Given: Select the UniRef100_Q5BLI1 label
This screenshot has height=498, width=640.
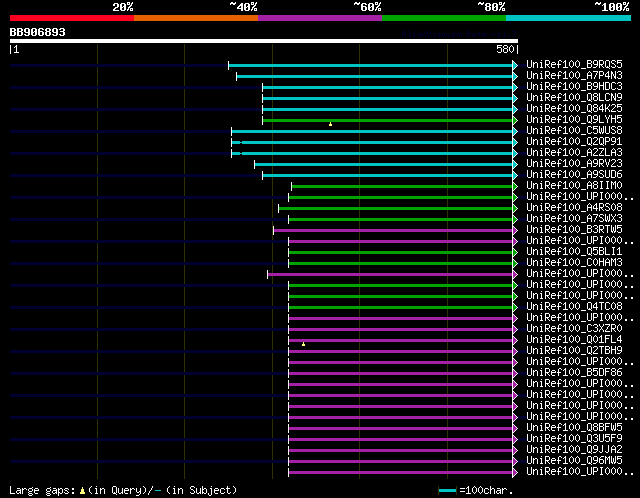Looking at the screenshot, I should click(x=574, y=252).
